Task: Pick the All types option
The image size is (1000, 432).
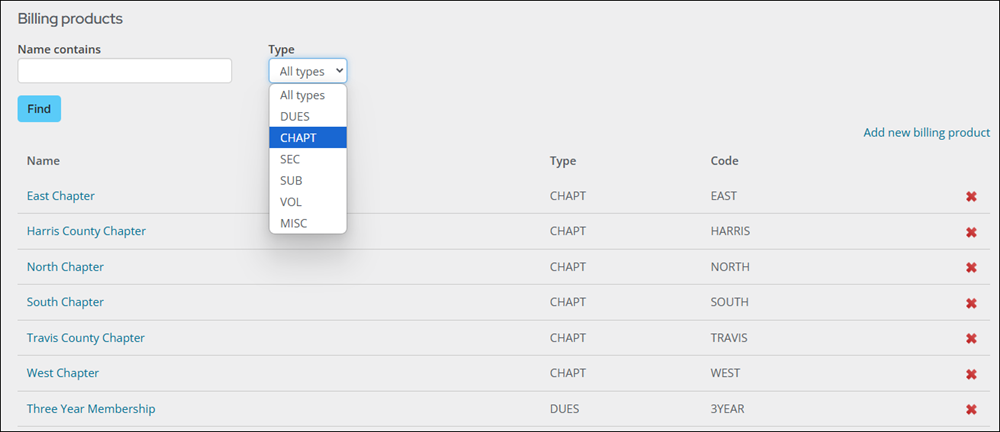Action: [x=307, y=95]
